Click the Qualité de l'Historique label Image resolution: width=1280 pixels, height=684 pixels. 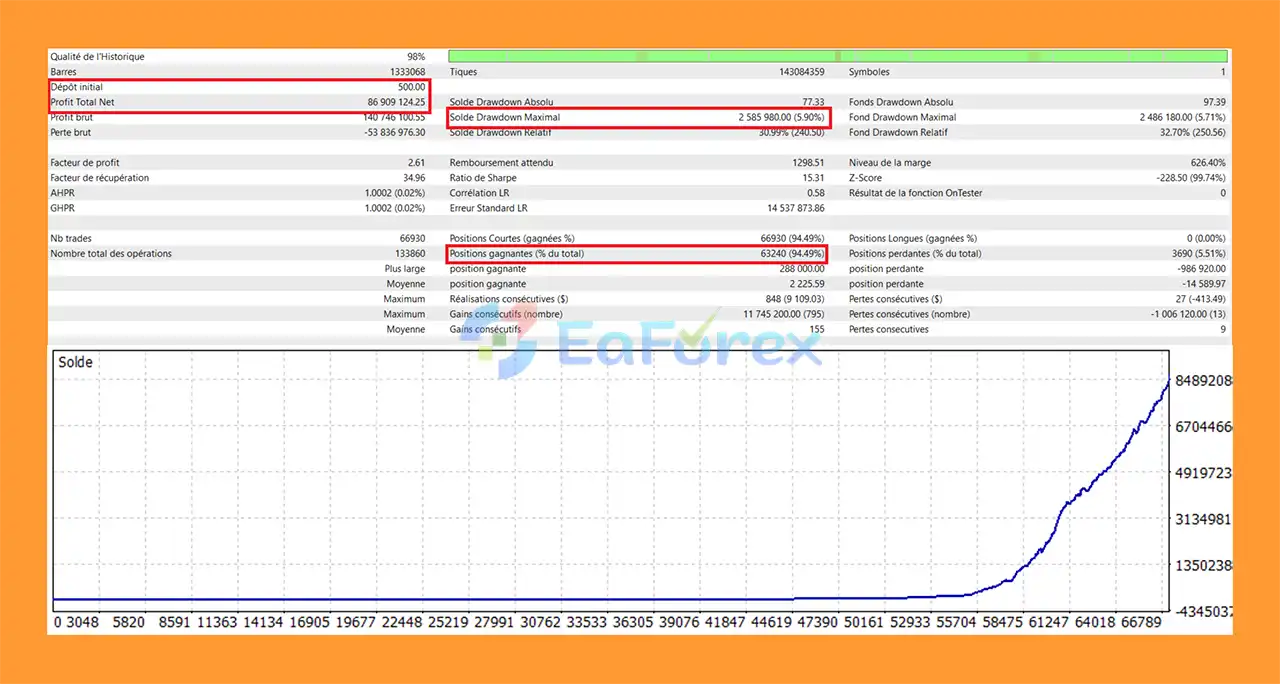(97, 57)
